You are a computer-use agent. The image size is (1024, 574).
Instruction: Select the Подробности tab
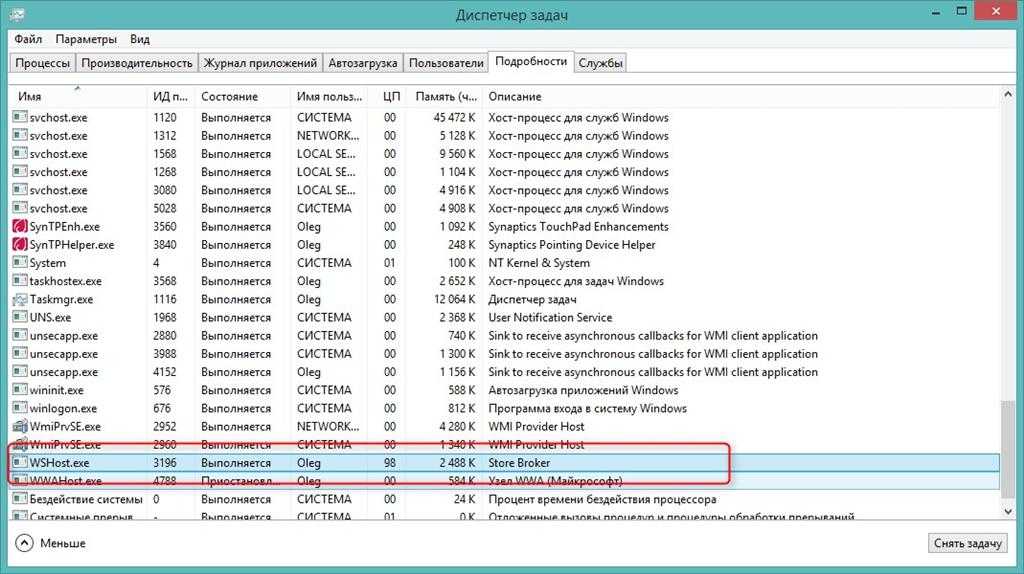531,61
